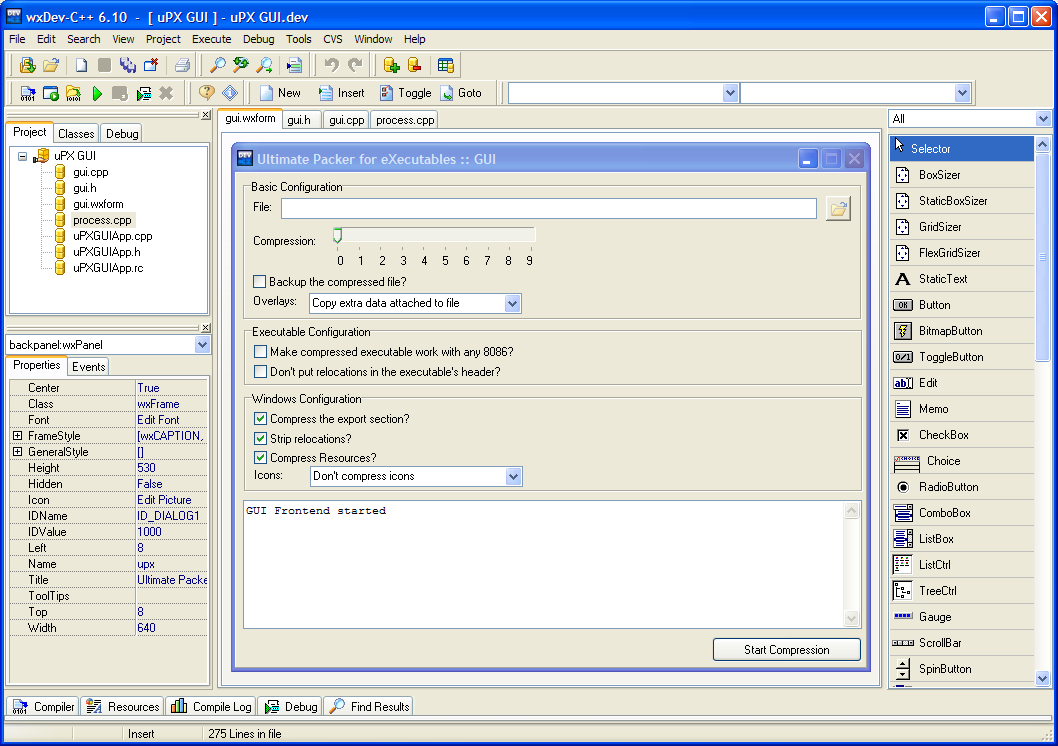Screen dimensions: 1058x746
Task: Uncheck Compress the export section
Action: 260,419
